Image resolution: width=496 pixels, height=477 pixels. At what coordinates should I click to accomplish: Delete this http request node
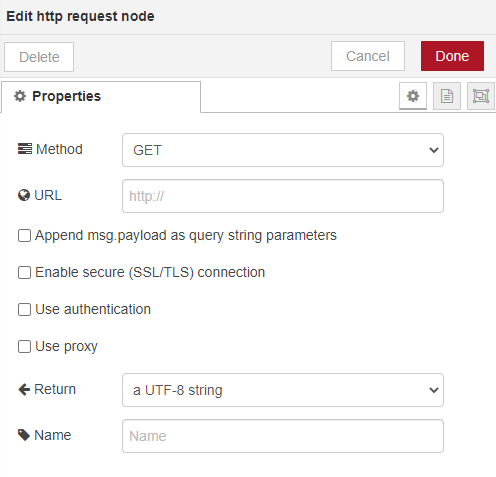click(x=39, y=57)
